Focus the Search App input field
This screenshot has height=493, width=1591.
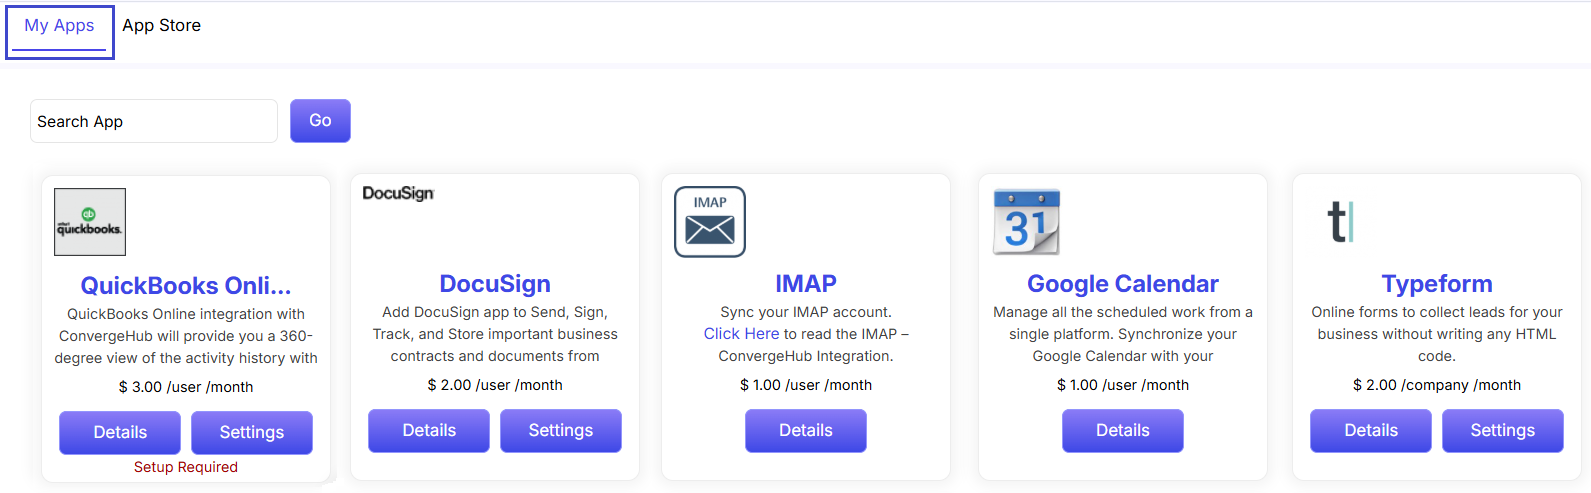pos(154,121)
